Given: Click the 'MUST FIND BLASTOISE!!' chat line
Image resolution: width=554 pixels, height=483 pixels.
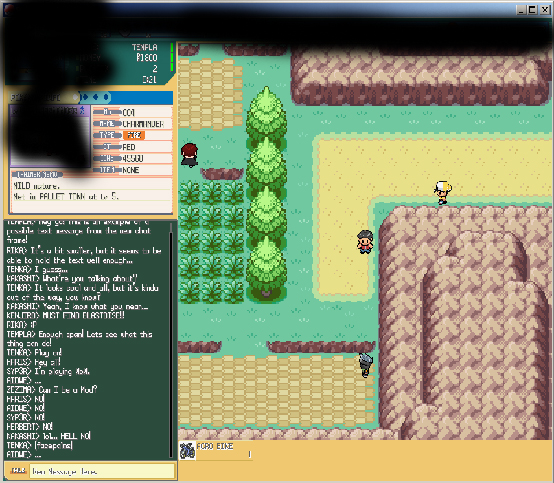Looking at the screenshot, I should [x=65, y=315].
